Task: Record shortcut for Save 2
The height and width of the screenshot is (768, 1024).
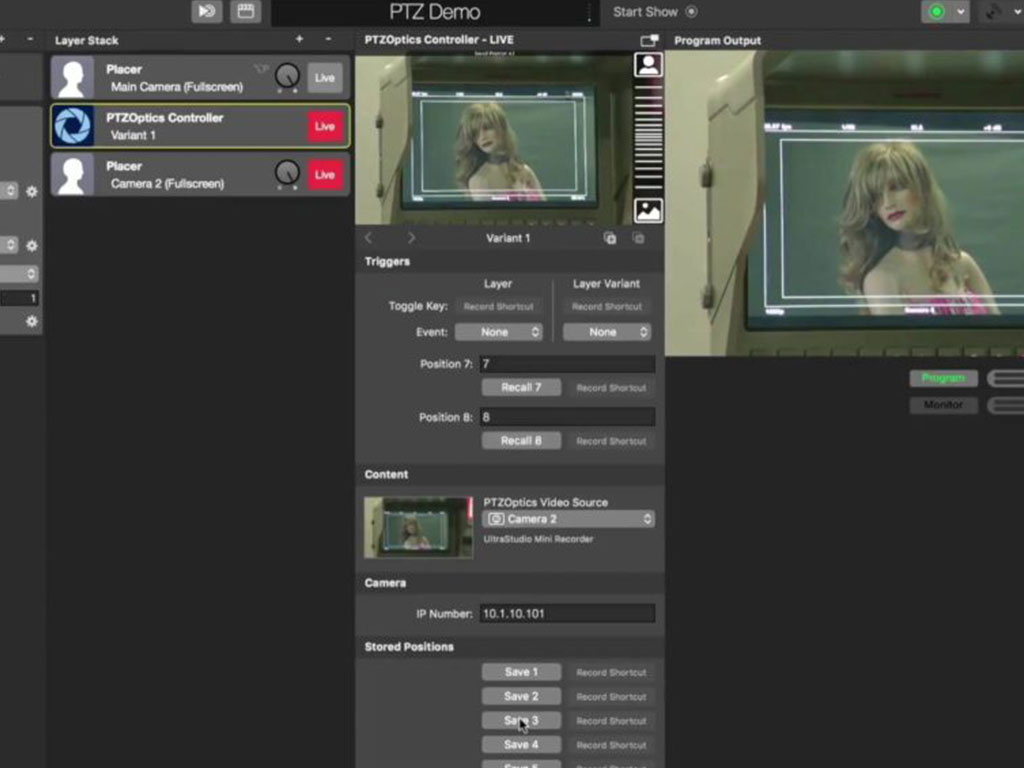Action: coord(611,697)
